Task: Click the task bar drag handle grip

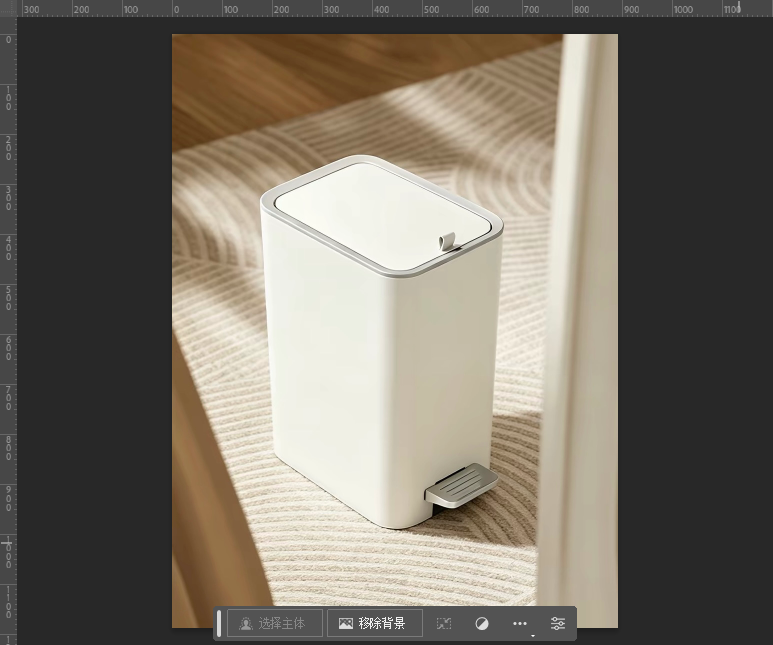Action: coord(219,623)
